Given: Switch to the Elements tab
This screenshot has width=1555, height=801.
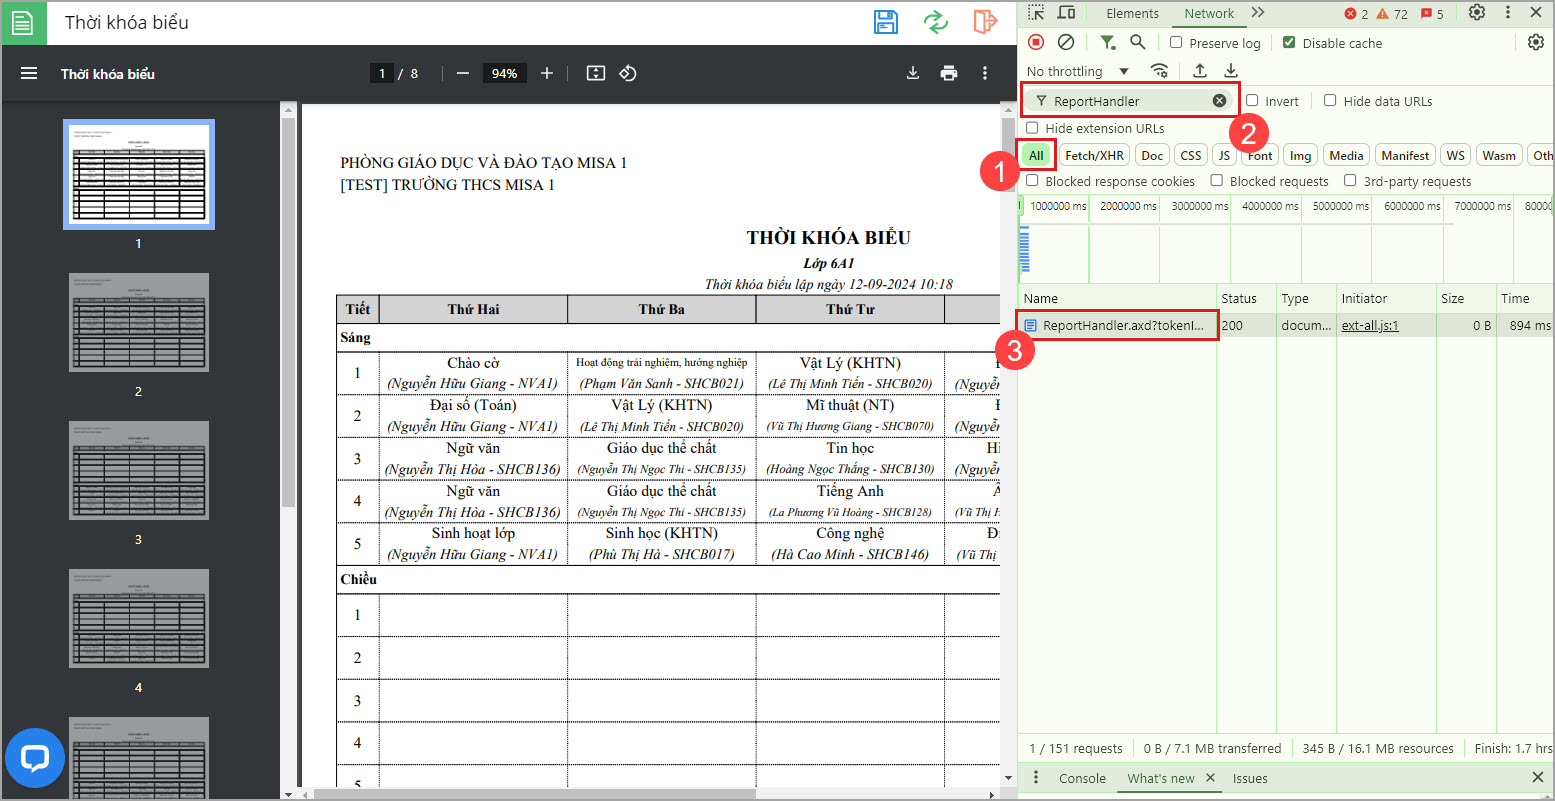Looking at the screenshot, I should point(1132,13).
